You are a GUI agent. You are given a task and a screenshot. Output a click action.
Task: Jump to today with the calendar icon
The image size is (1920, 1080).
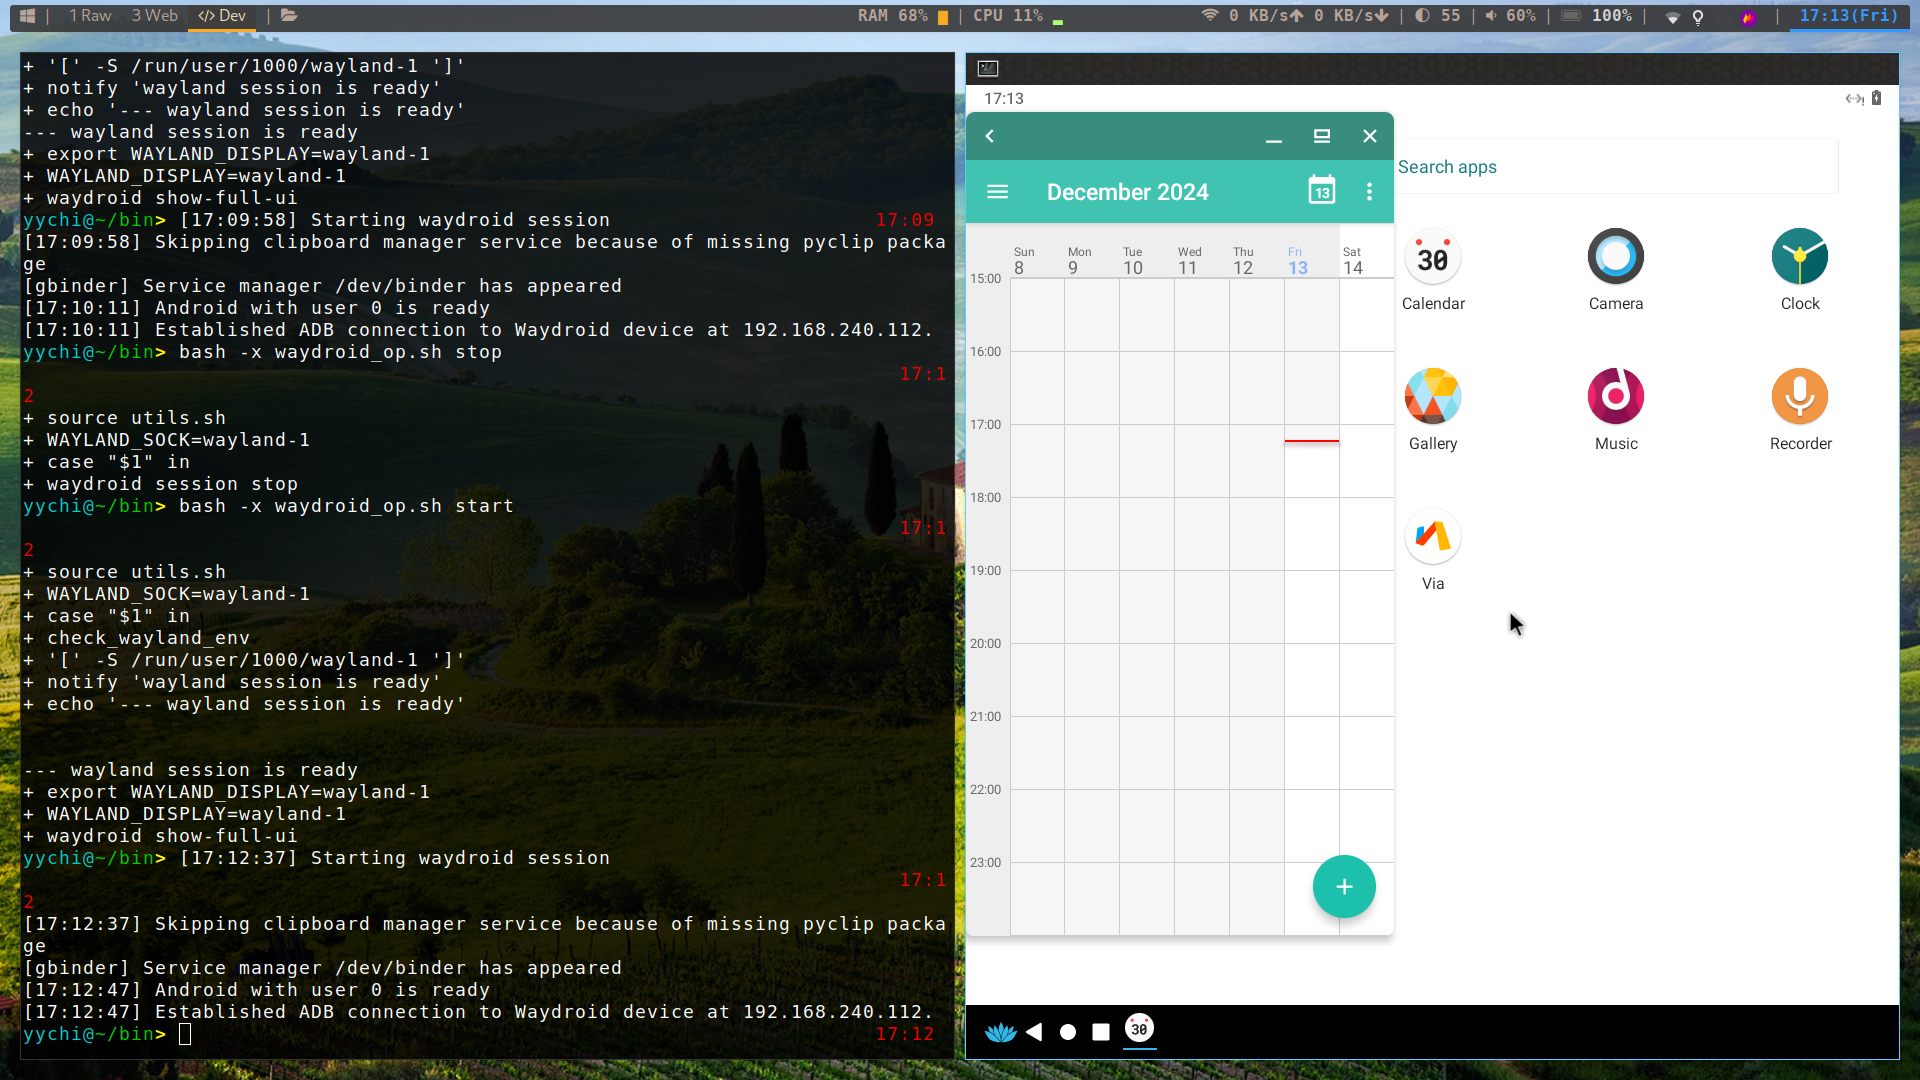point(1321,191)
